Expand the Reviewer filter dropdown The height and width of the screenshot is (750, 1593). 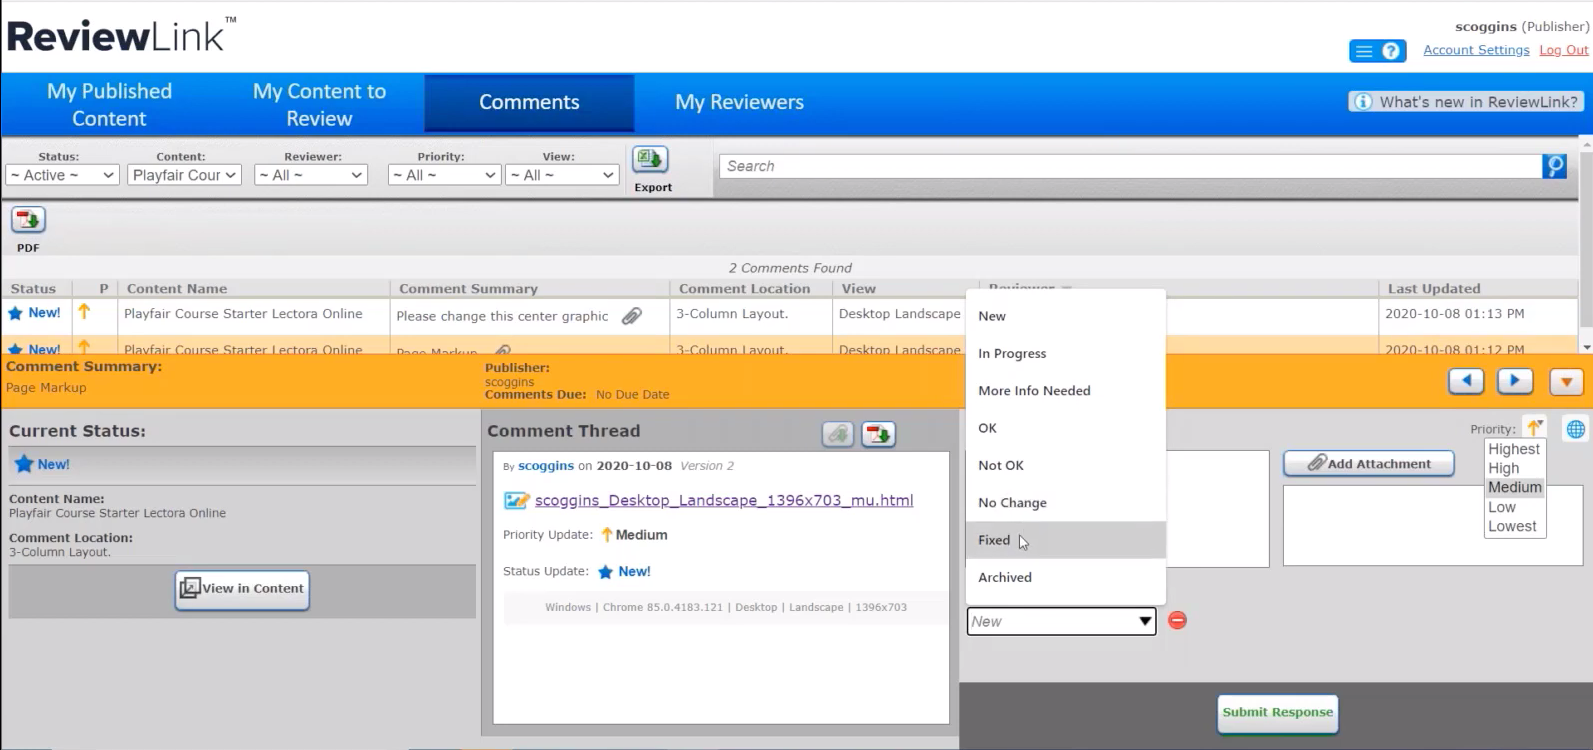311,175
